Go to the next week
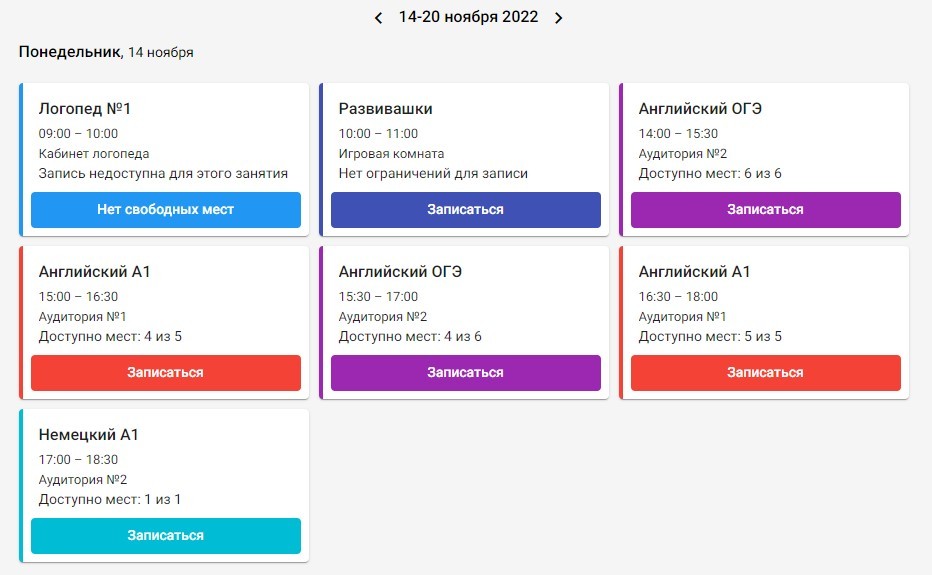Screen dimensions: 932x575 click(559, 18)
